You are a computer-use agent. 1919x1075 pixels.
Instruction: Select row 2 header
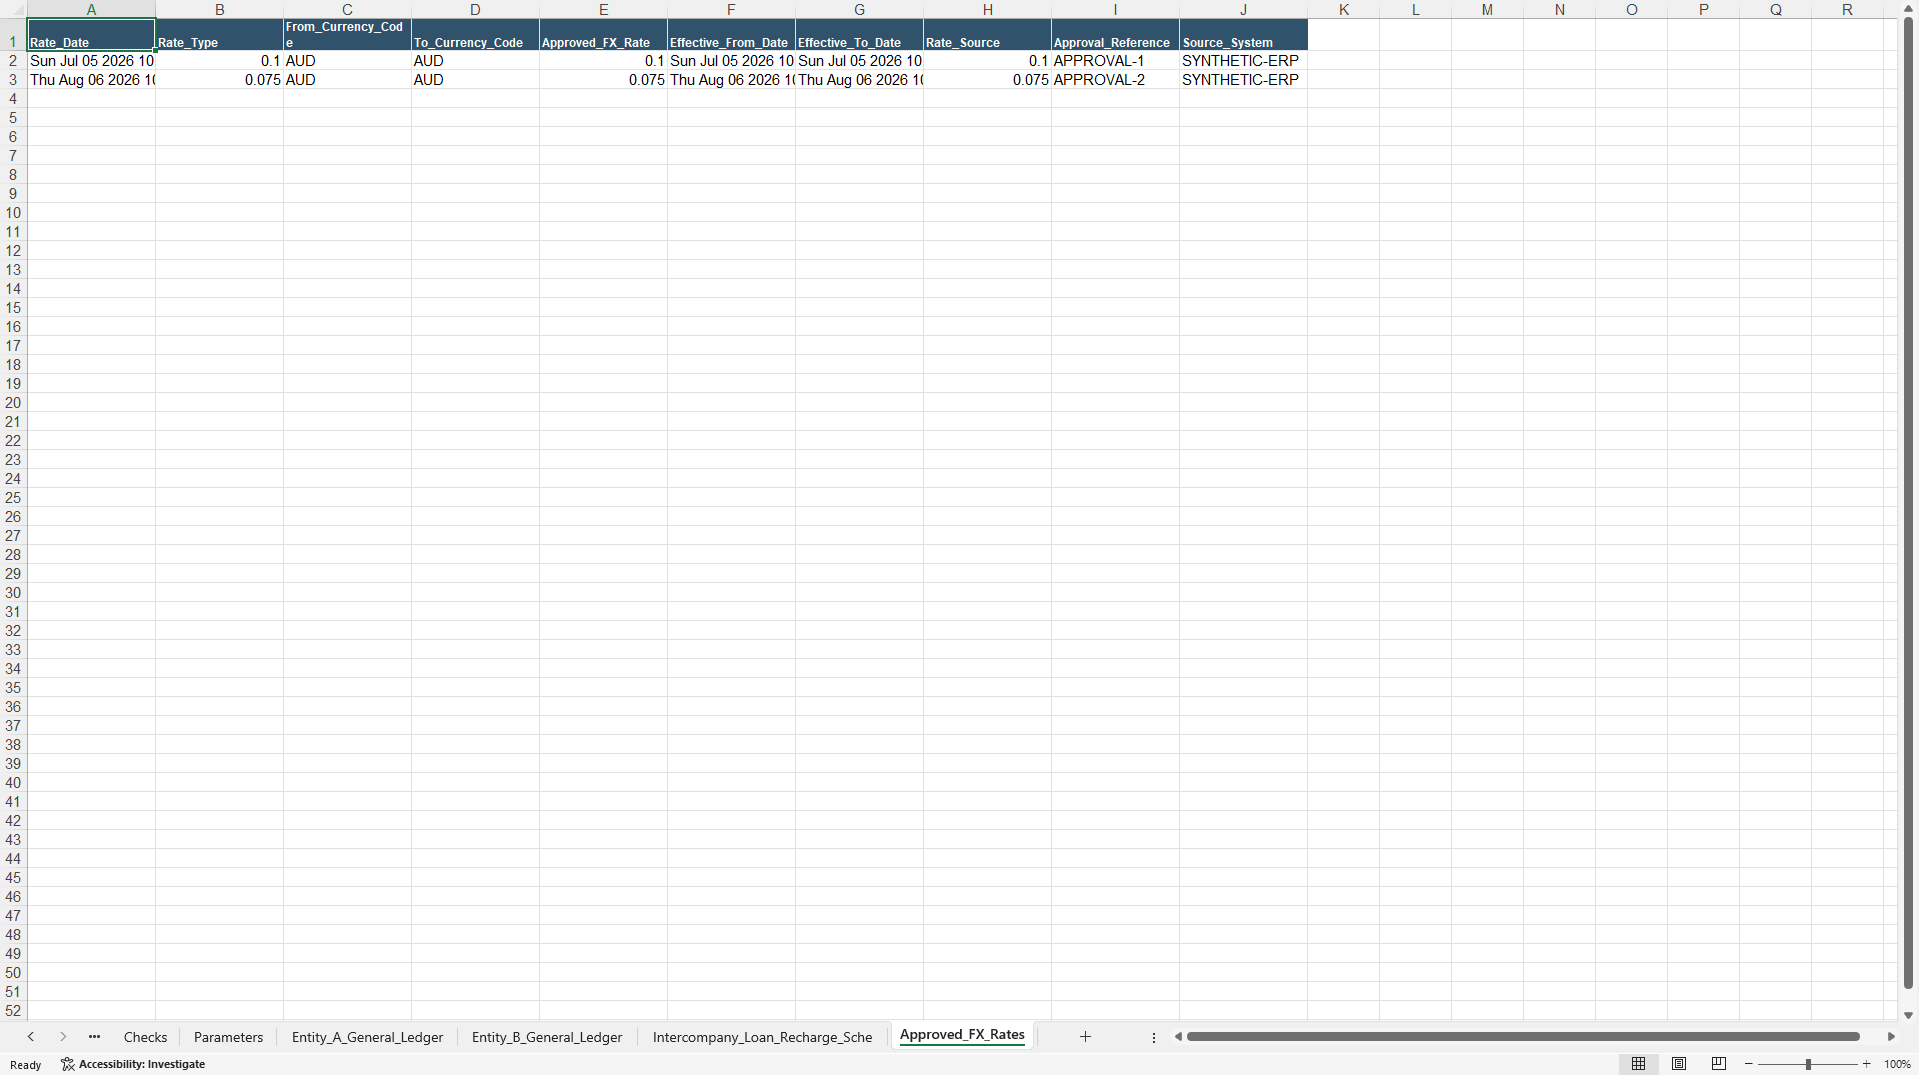point(13,61)
